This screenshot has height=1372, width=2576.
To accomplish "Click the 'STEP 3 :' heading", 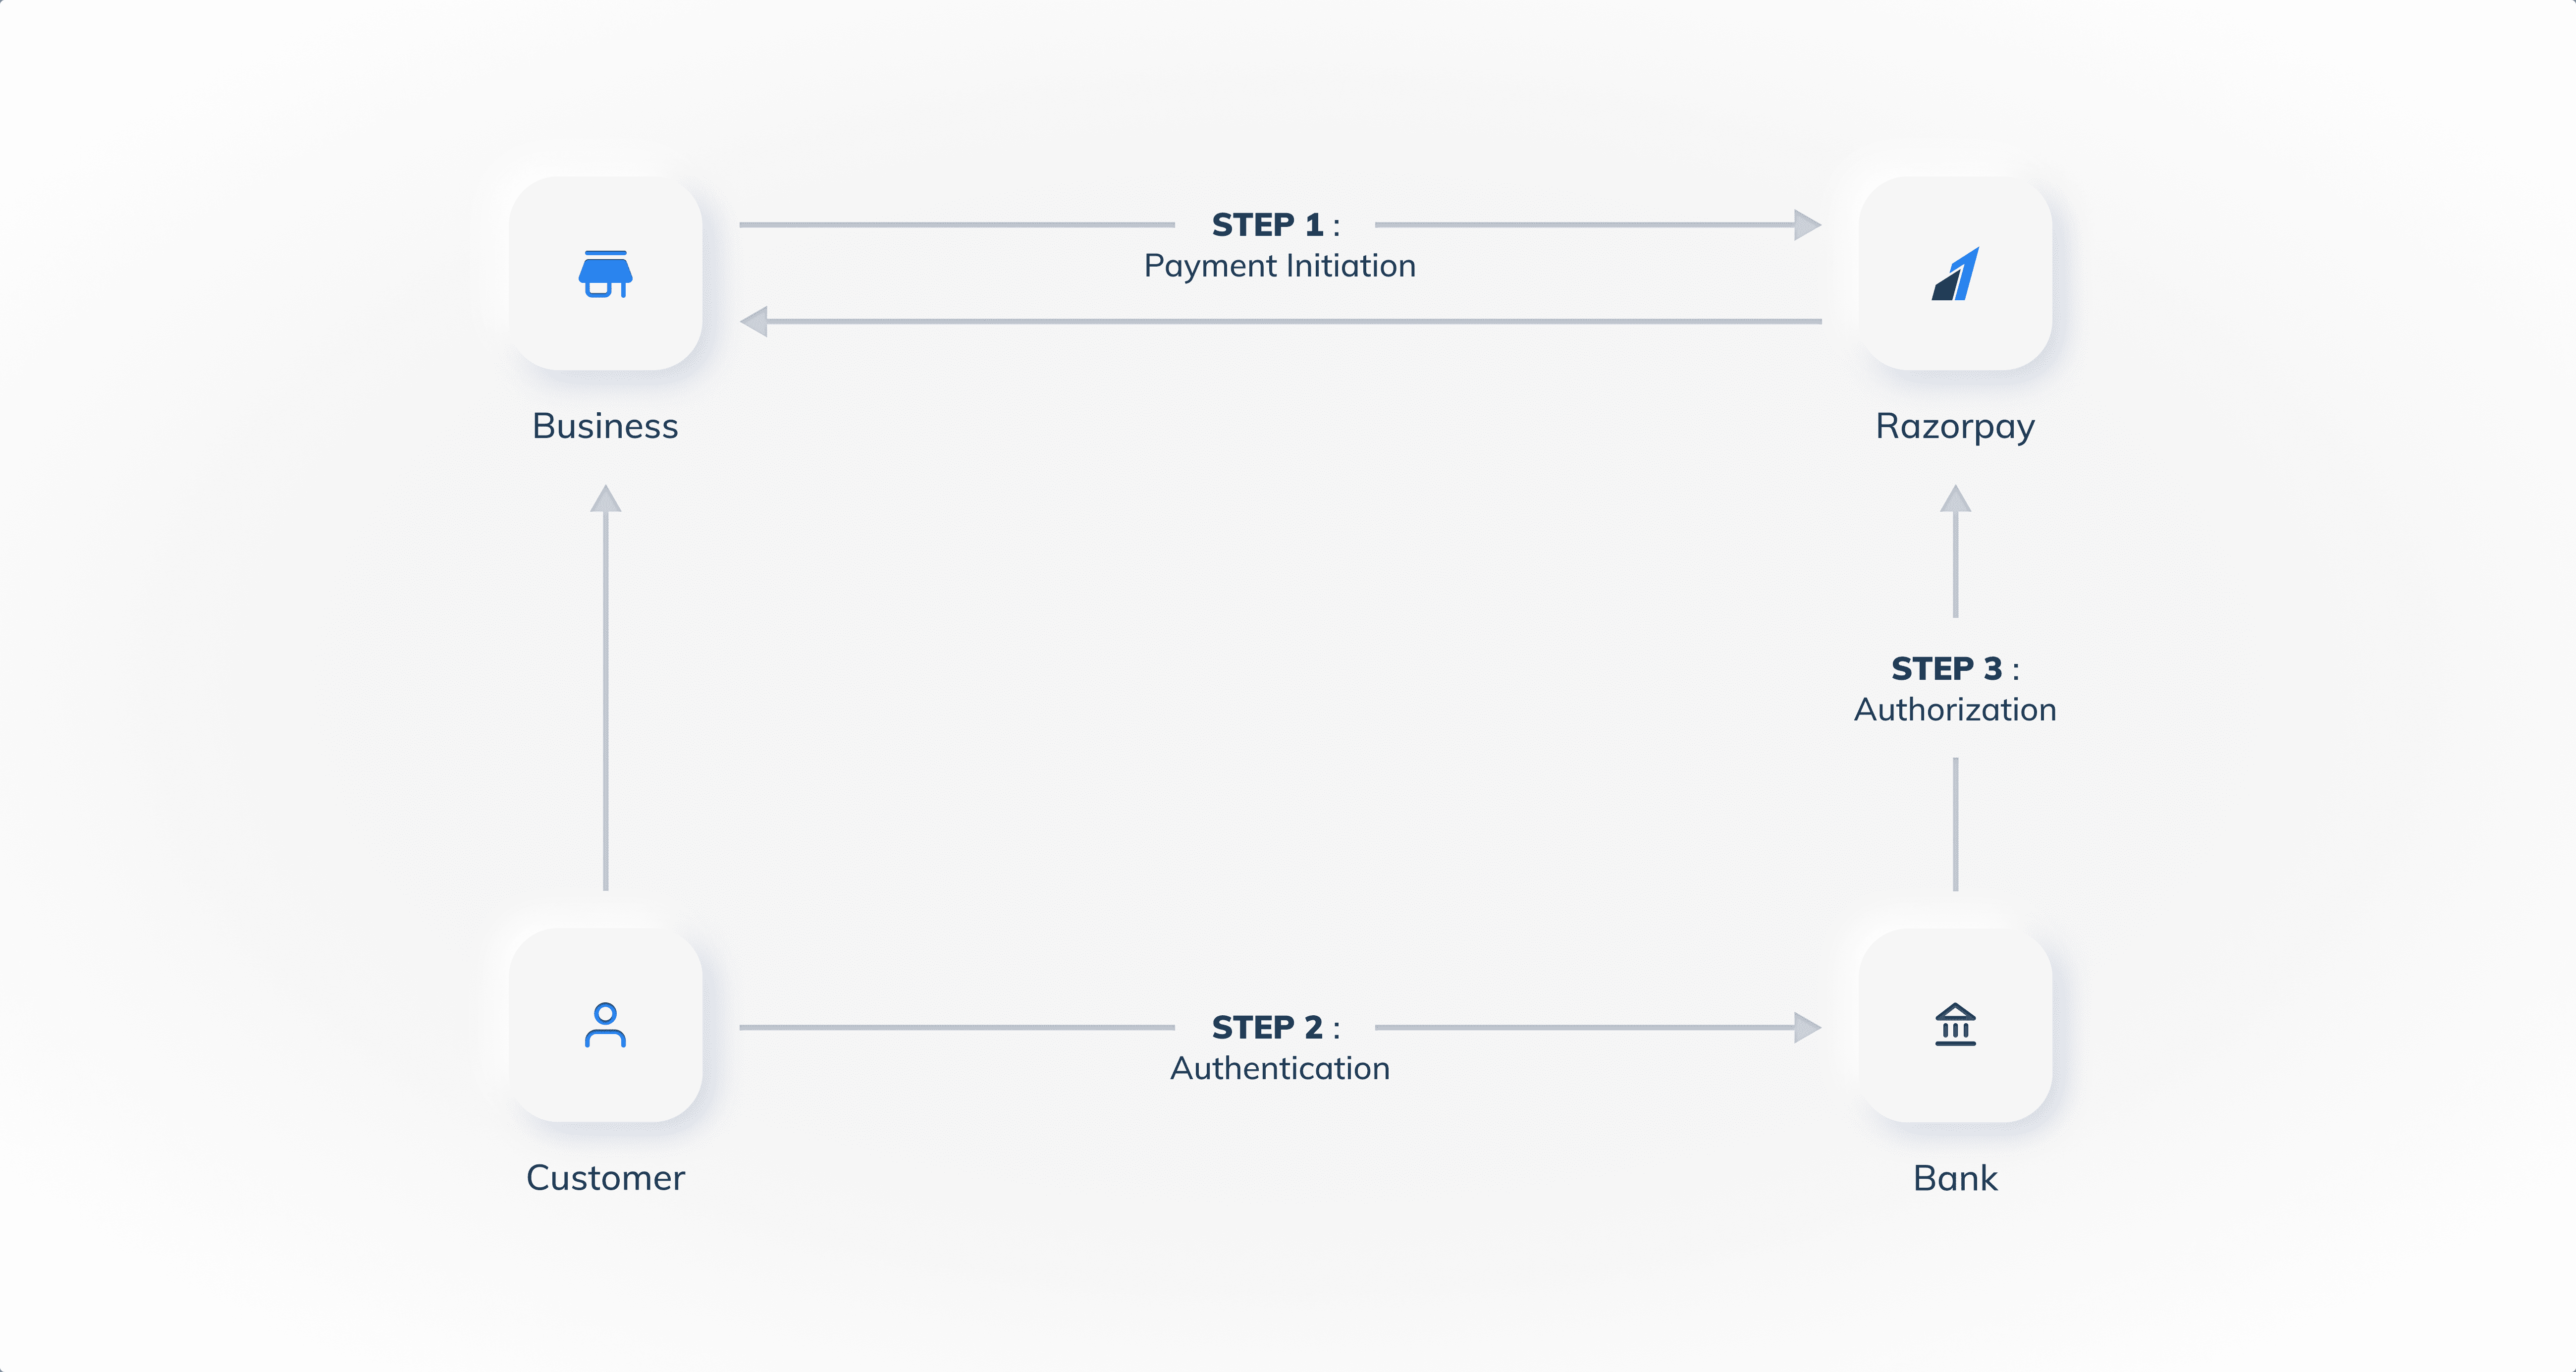I will tap(1955, 668).
